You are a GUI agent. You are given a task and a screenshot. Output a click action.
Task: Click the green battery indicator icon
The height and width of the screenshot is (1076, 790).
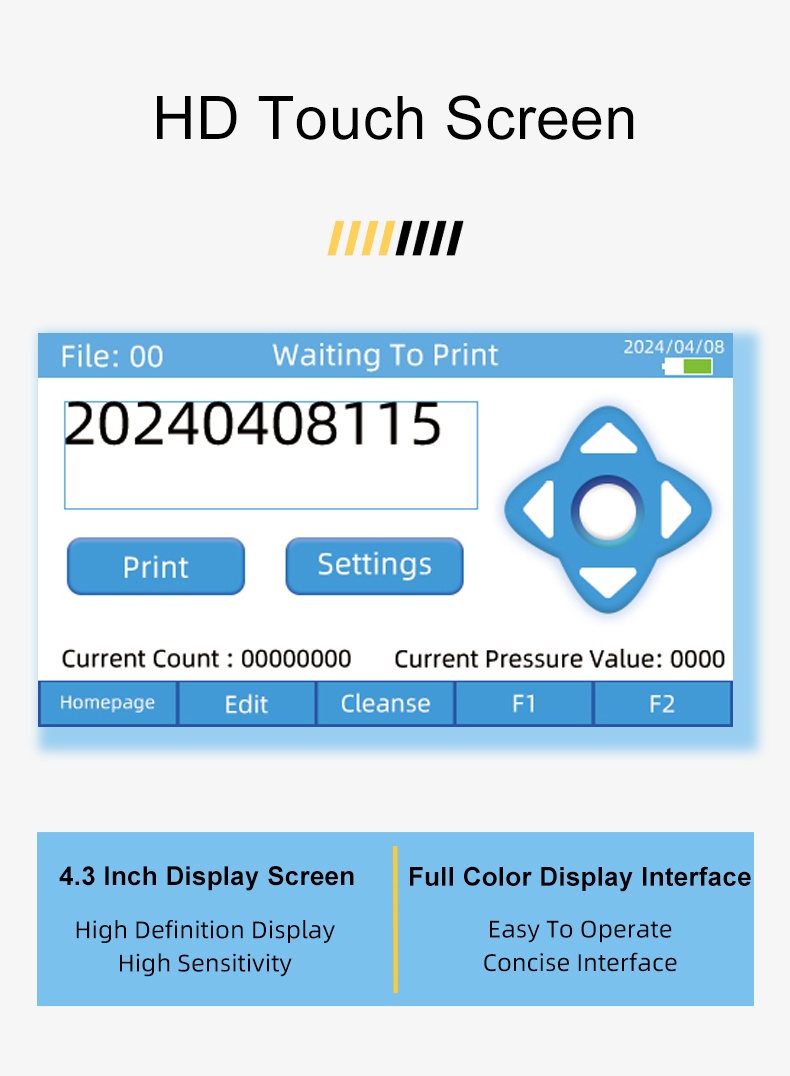tap(688, 366)
